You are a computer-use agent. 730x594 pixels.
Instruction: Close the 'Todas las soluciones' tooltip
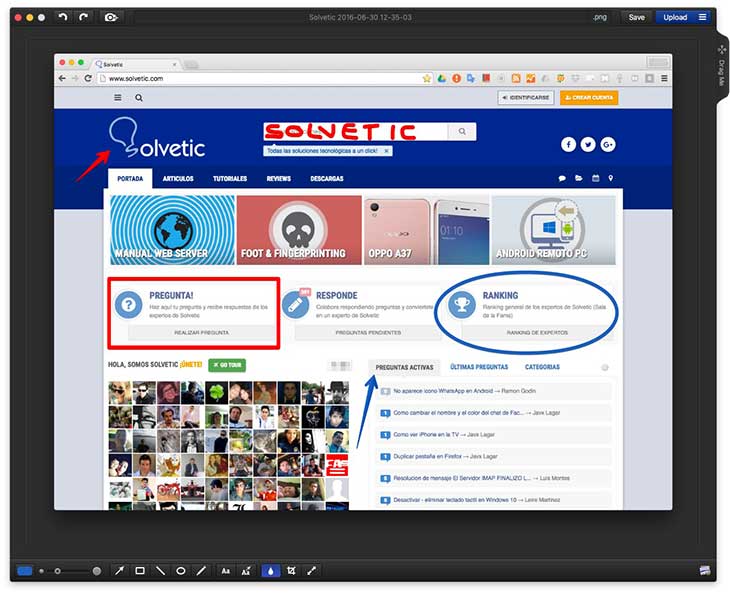point(386,151)
